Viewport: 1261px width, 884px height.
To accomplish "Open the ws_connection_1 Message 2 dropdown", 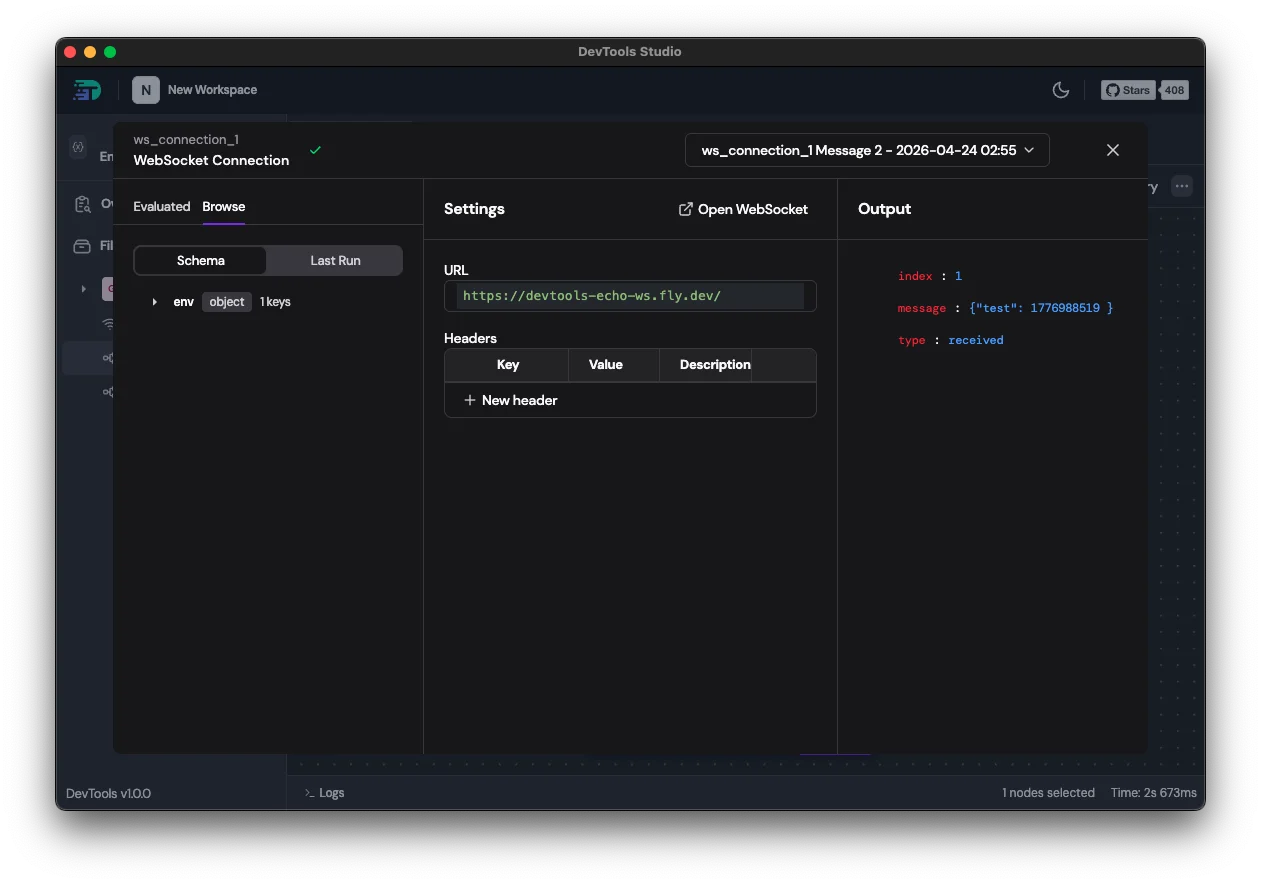I will tap(867, 150).
